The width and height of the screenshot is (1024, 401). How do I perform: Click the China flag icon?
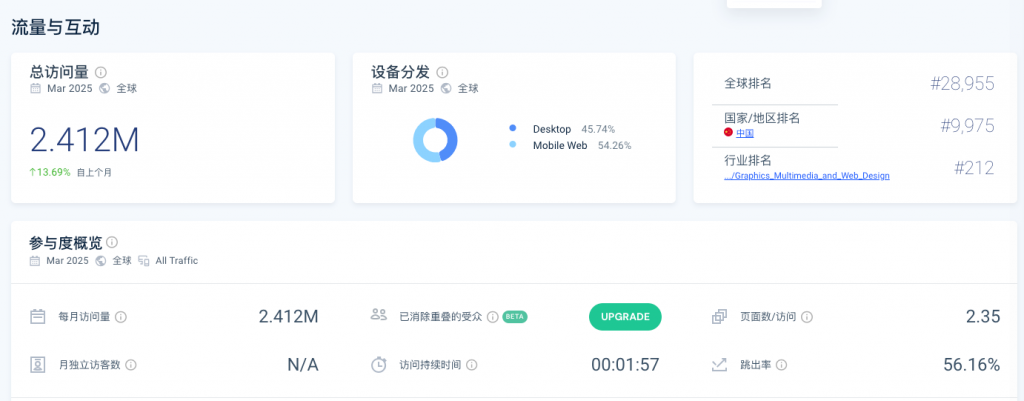click(728, 133)
